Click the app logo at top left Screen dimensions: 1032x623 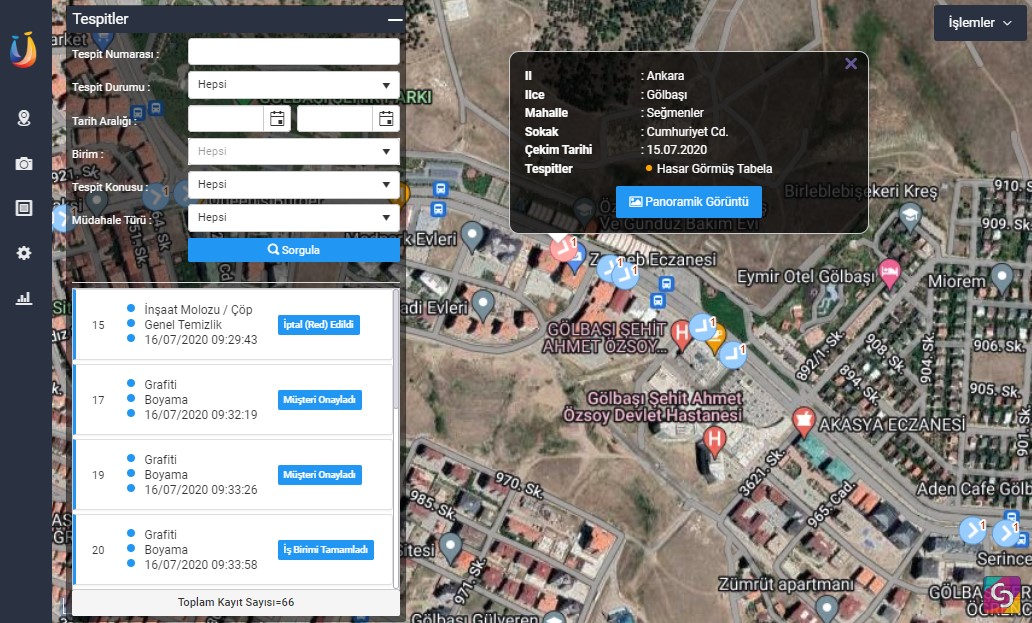tap(24, 50)
